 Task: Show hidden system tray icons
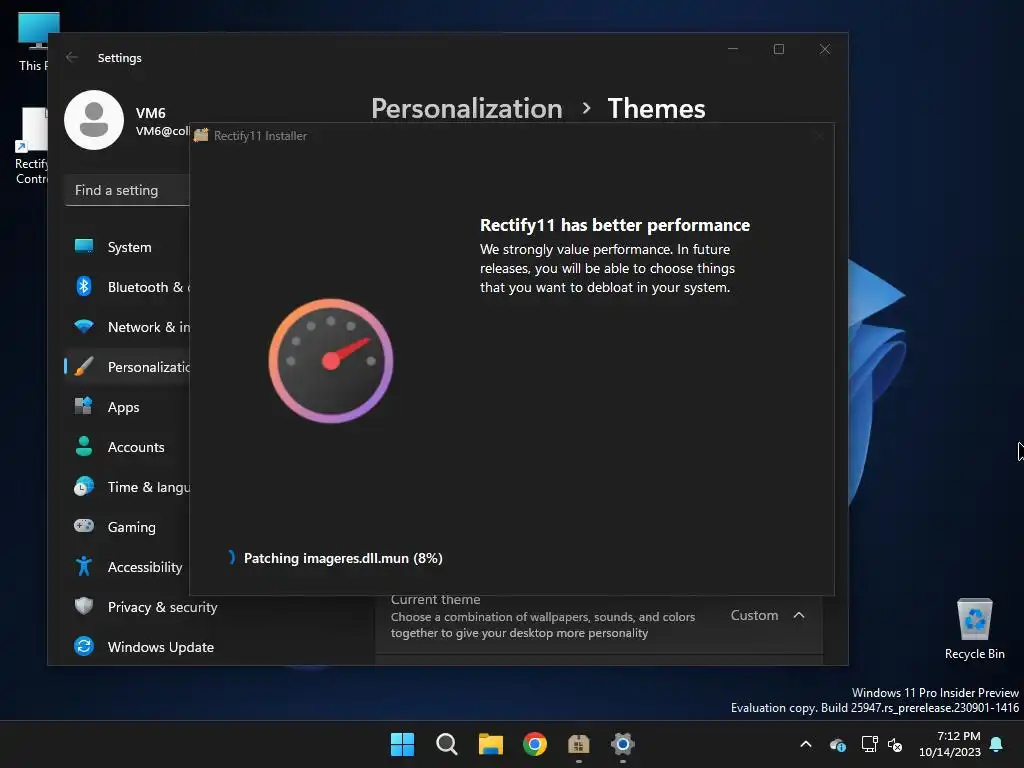pos(806,744)
